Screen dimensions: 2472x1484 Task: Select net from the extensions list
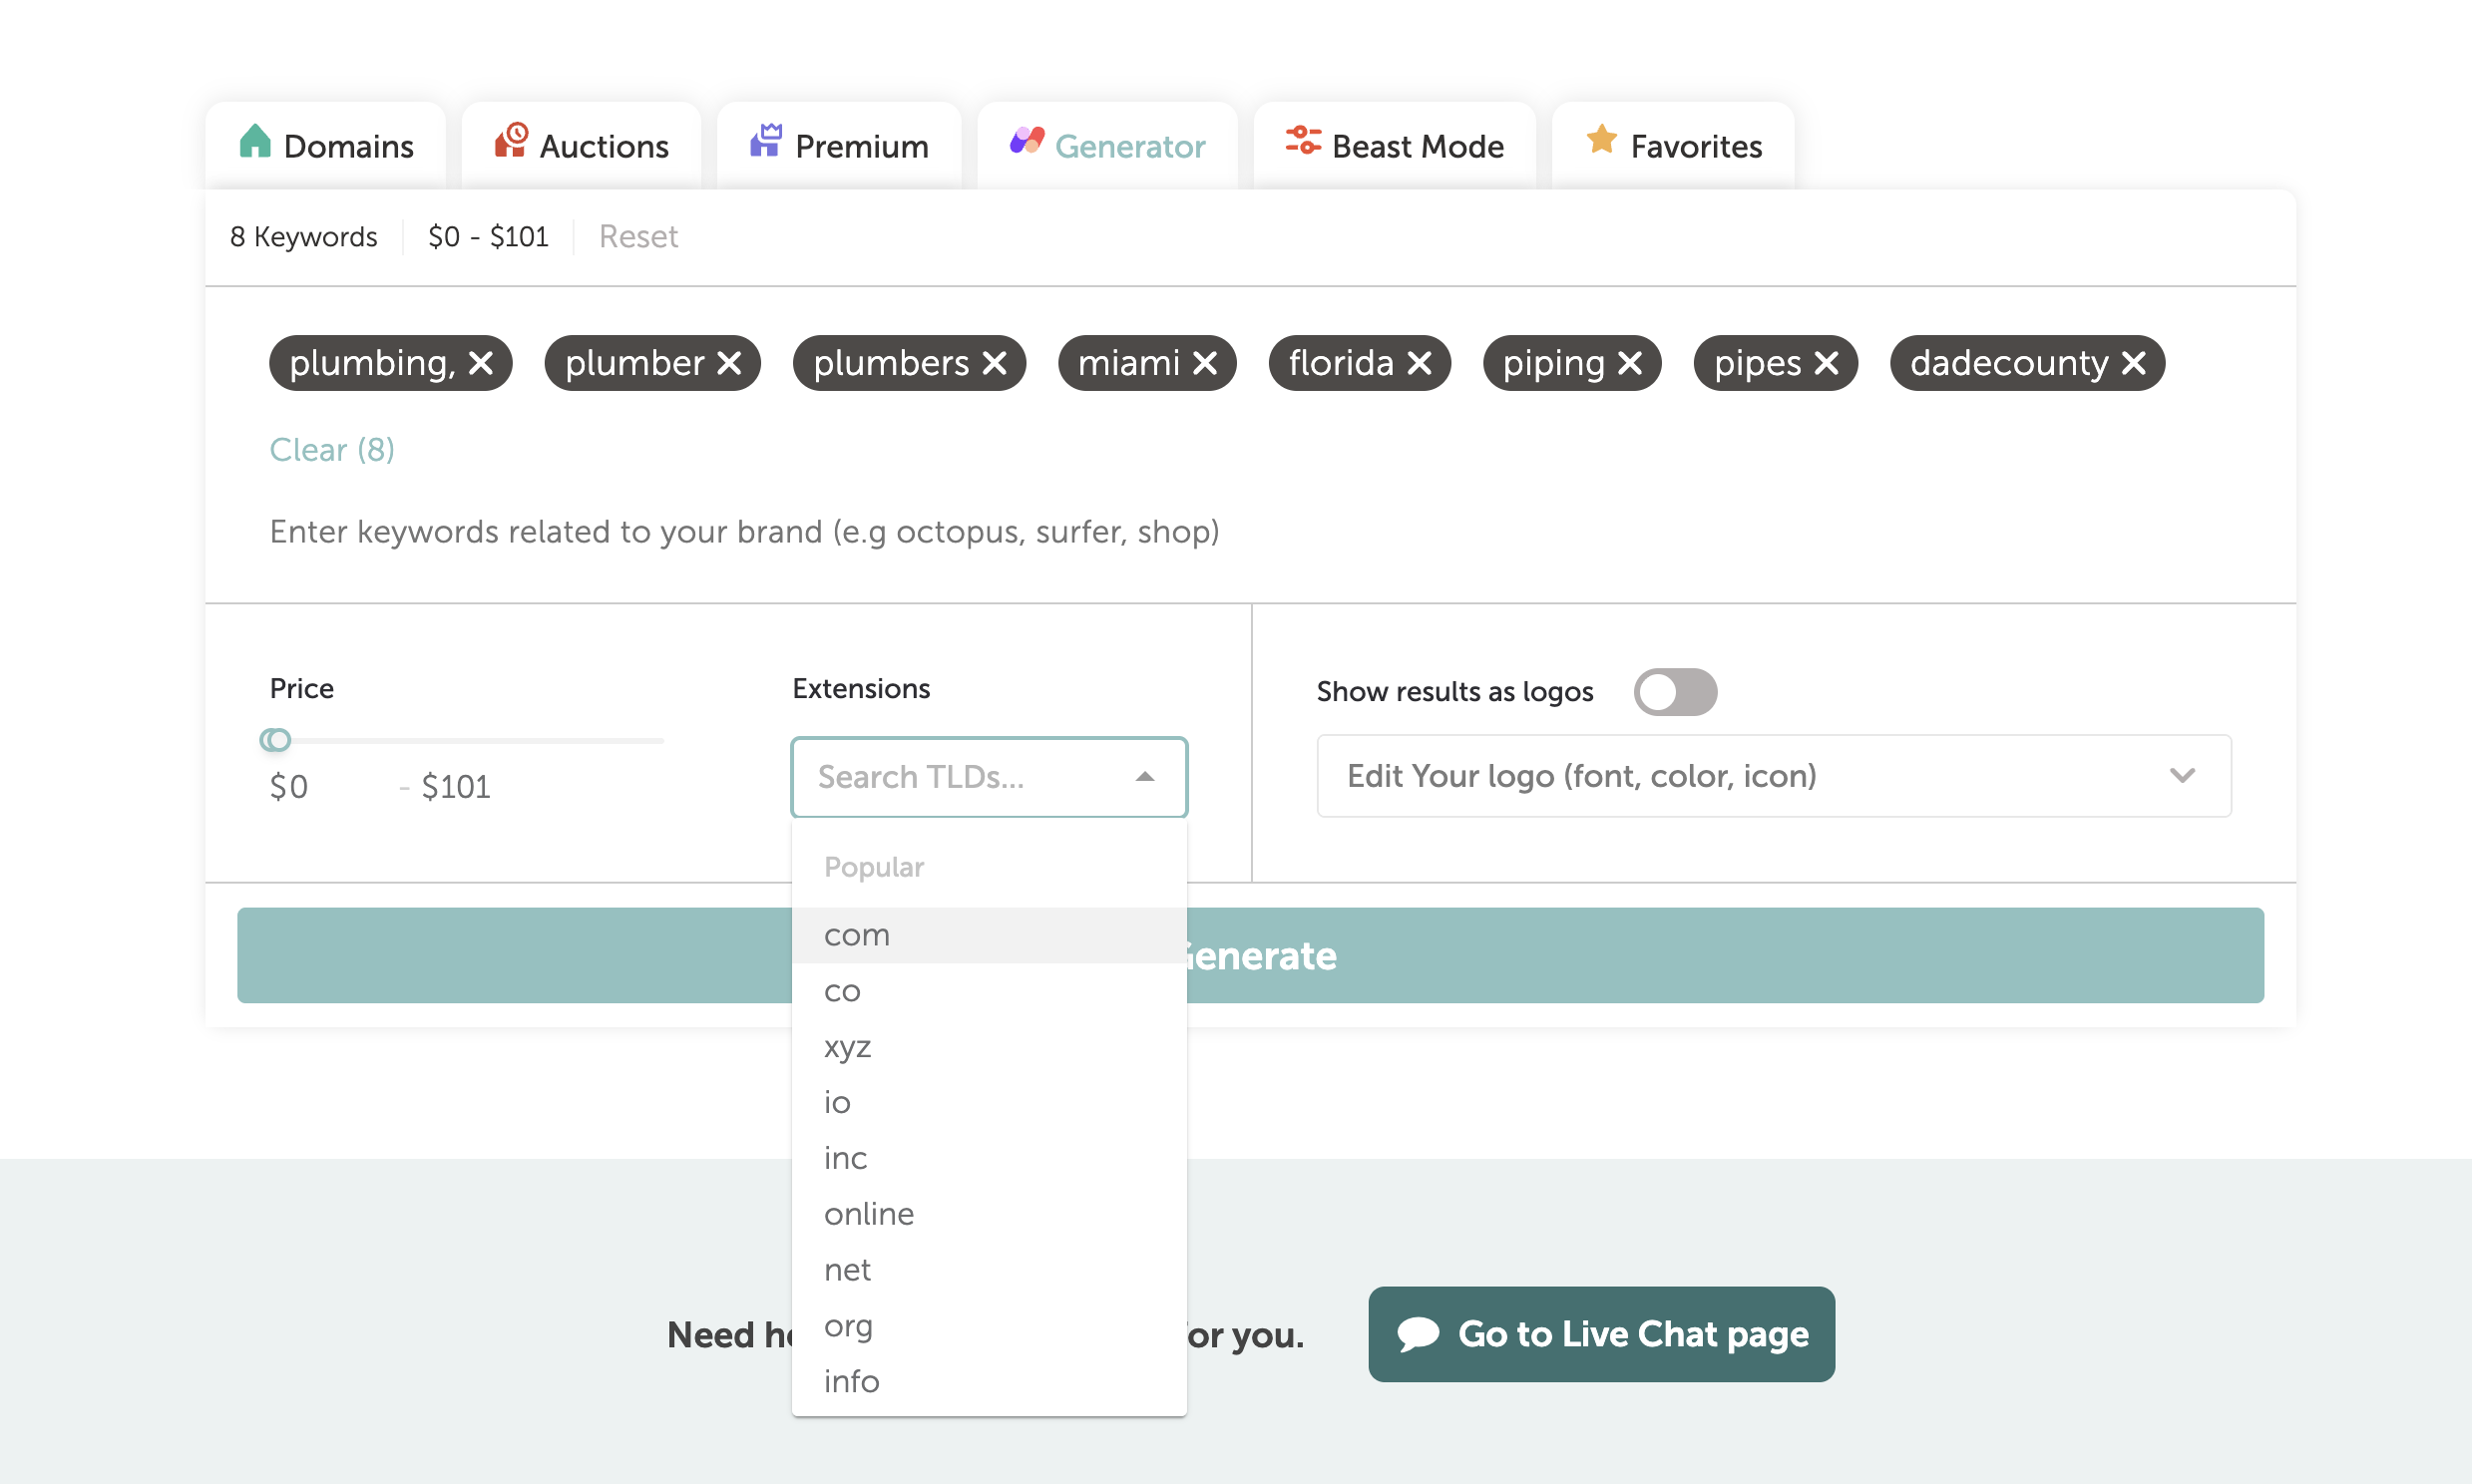point(847,1269)
